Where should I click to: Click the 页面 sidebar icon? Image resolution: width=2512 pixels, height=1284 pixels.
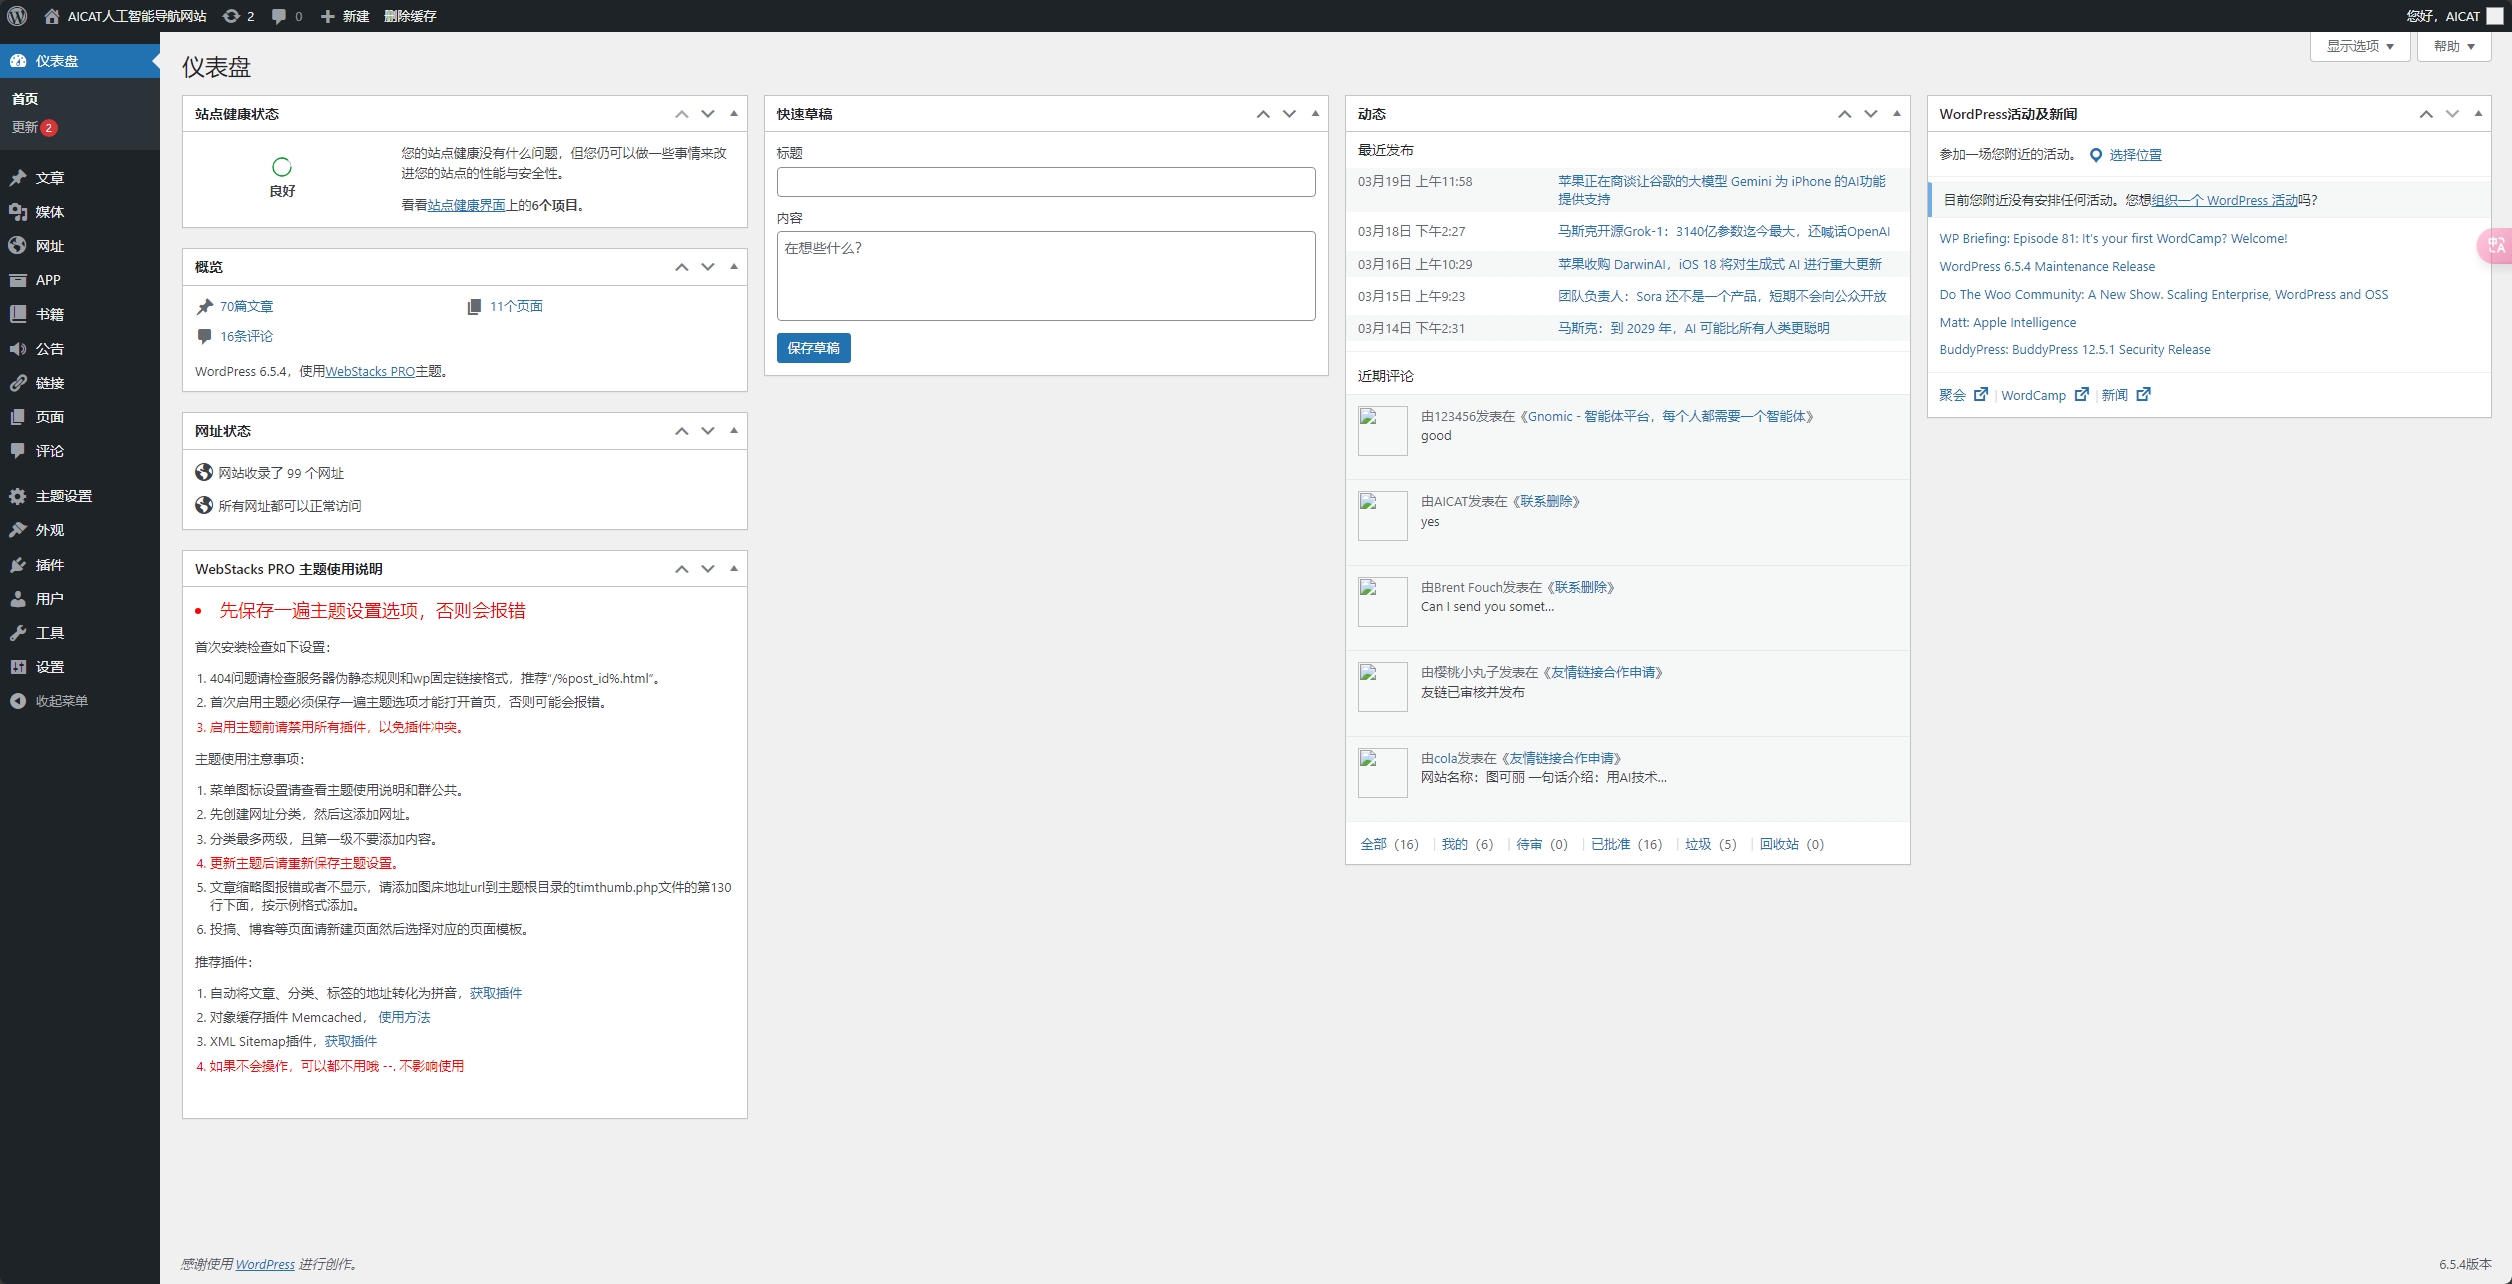pos(18,417)
